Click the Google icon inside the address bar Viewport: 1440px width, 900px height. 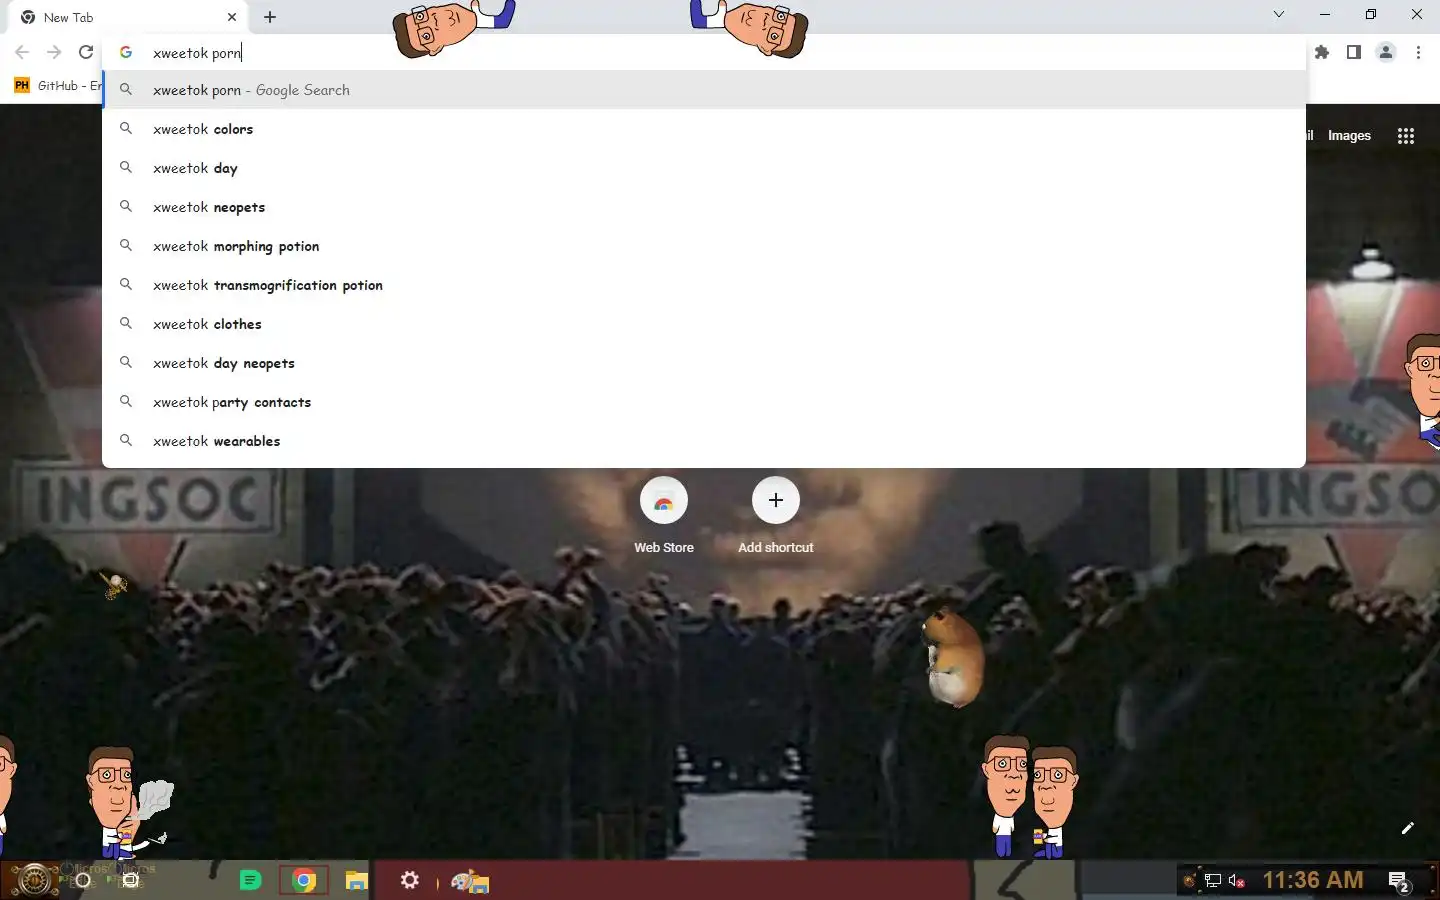coord(126,52)
